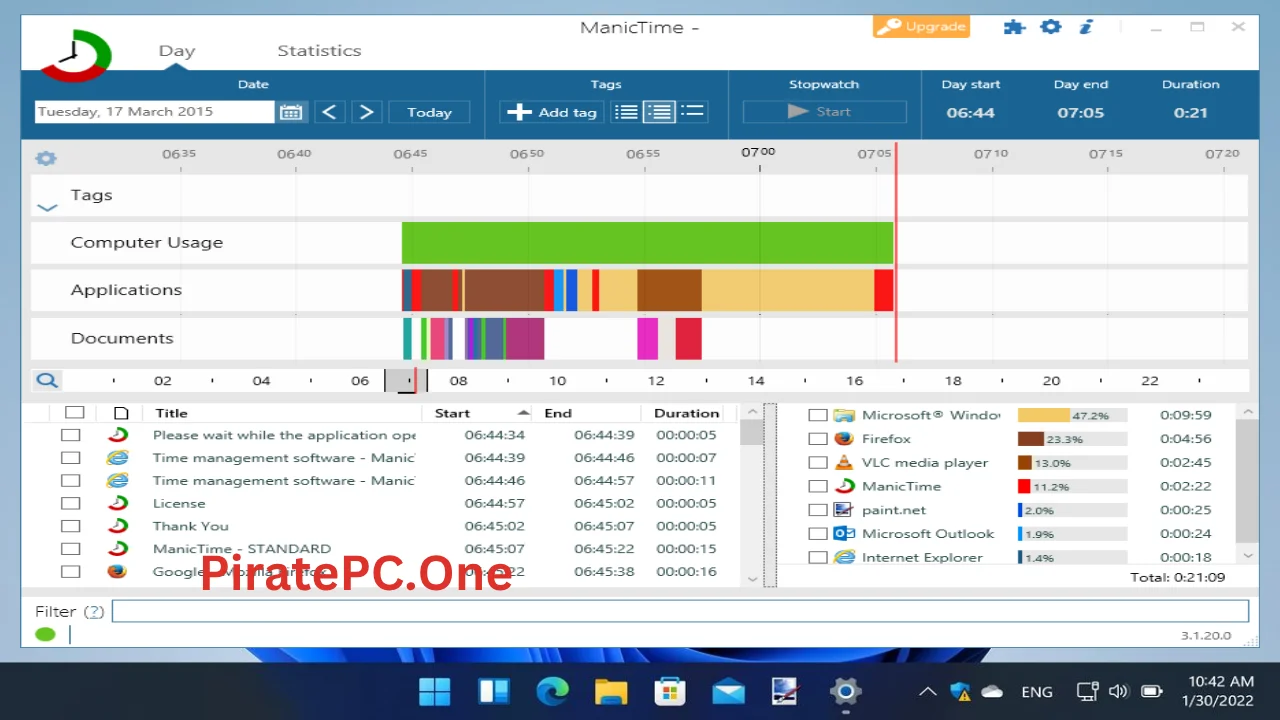1280x720 pixels.
Task: Sort by the Title column header
Action: (x=171, y=413)
